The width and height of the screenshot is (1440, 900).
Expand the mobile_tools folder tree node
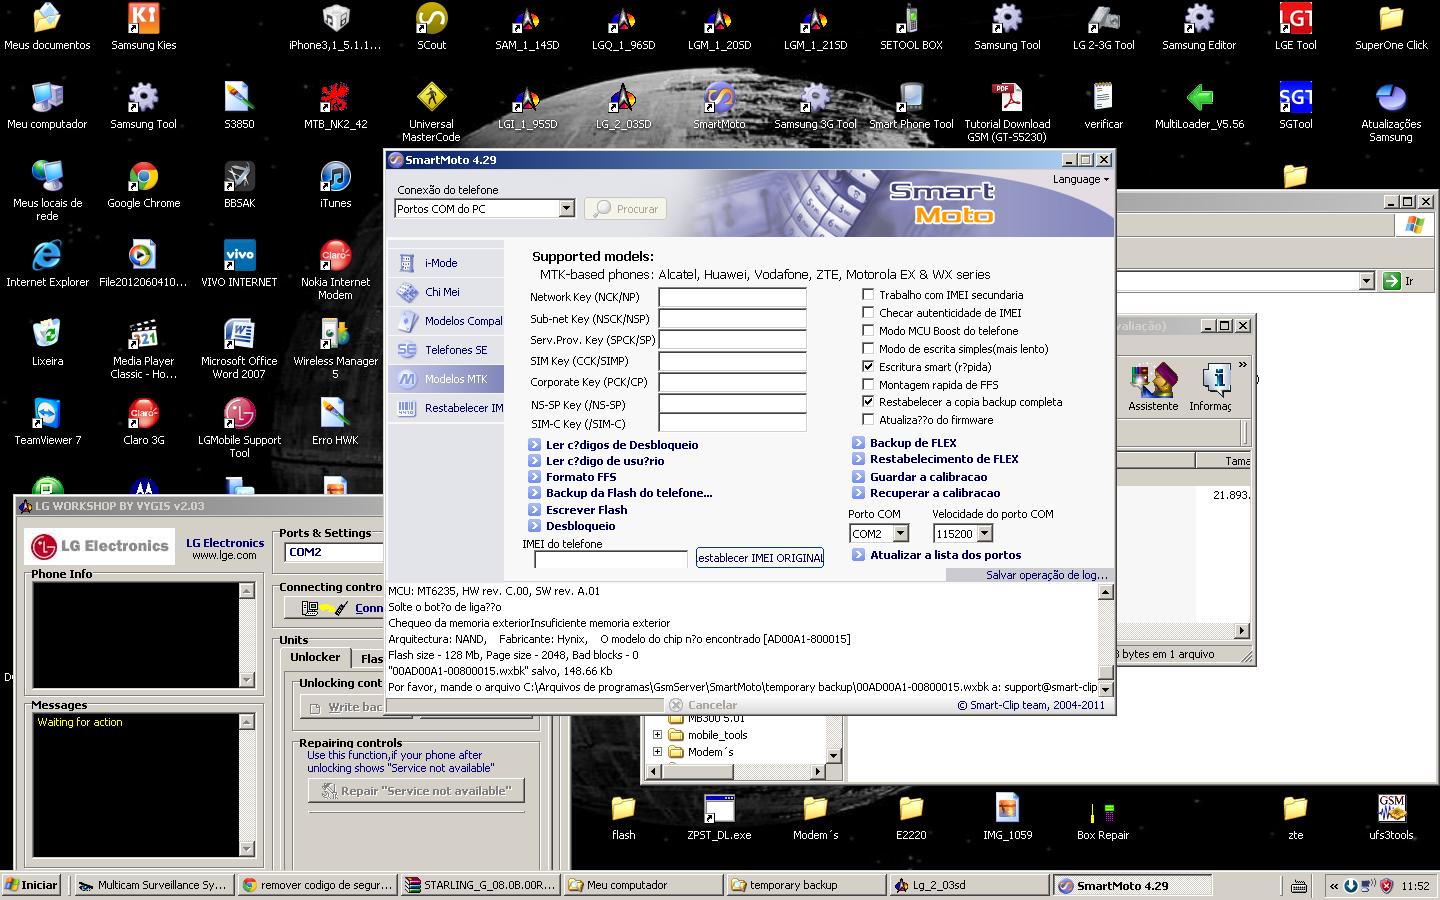657,735
